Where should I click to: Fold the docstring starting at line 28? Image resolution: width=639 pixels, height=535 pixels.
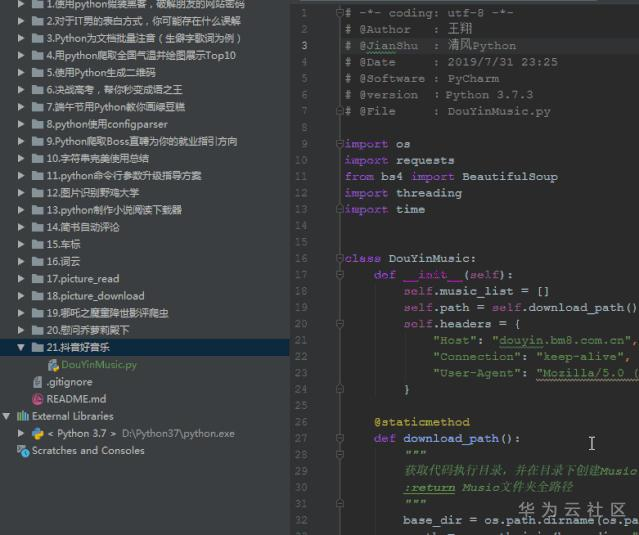pyautogui.click(x=340, y=455)
